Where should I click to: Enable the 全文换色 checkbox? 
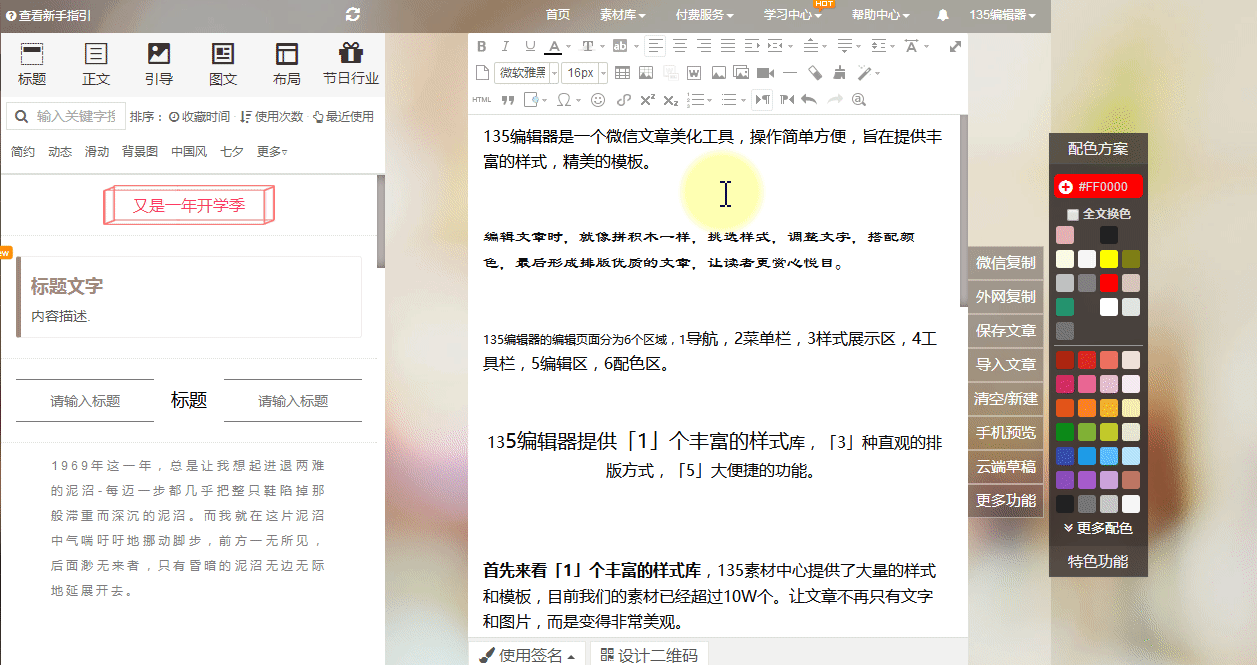click(1073, 214)
